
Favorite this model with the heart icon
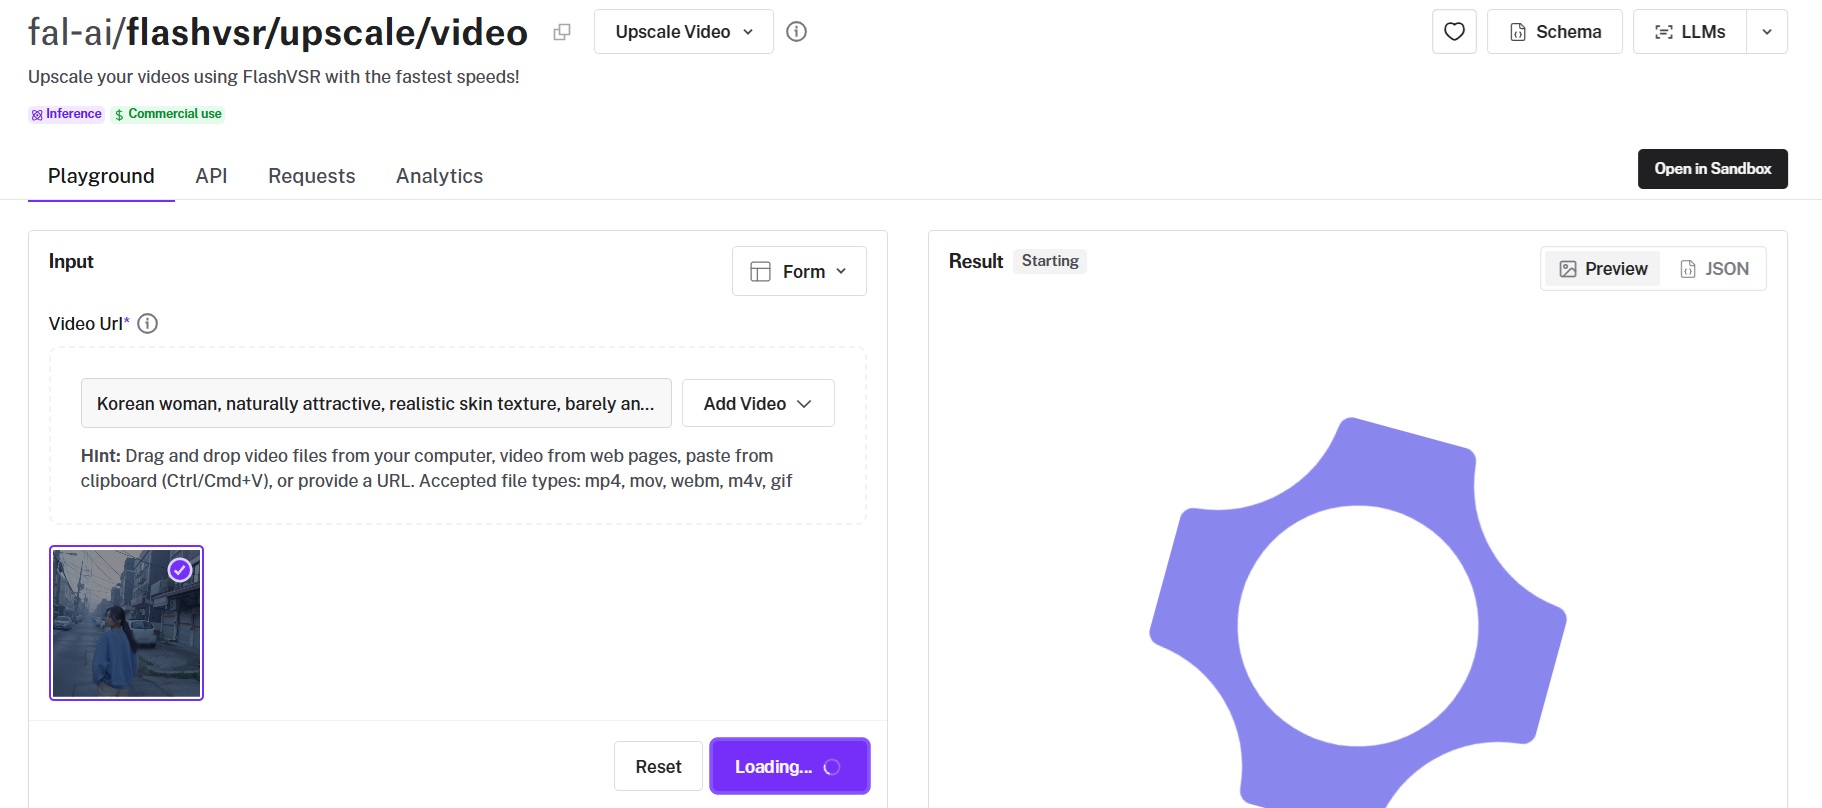(x=1454, y=32)
